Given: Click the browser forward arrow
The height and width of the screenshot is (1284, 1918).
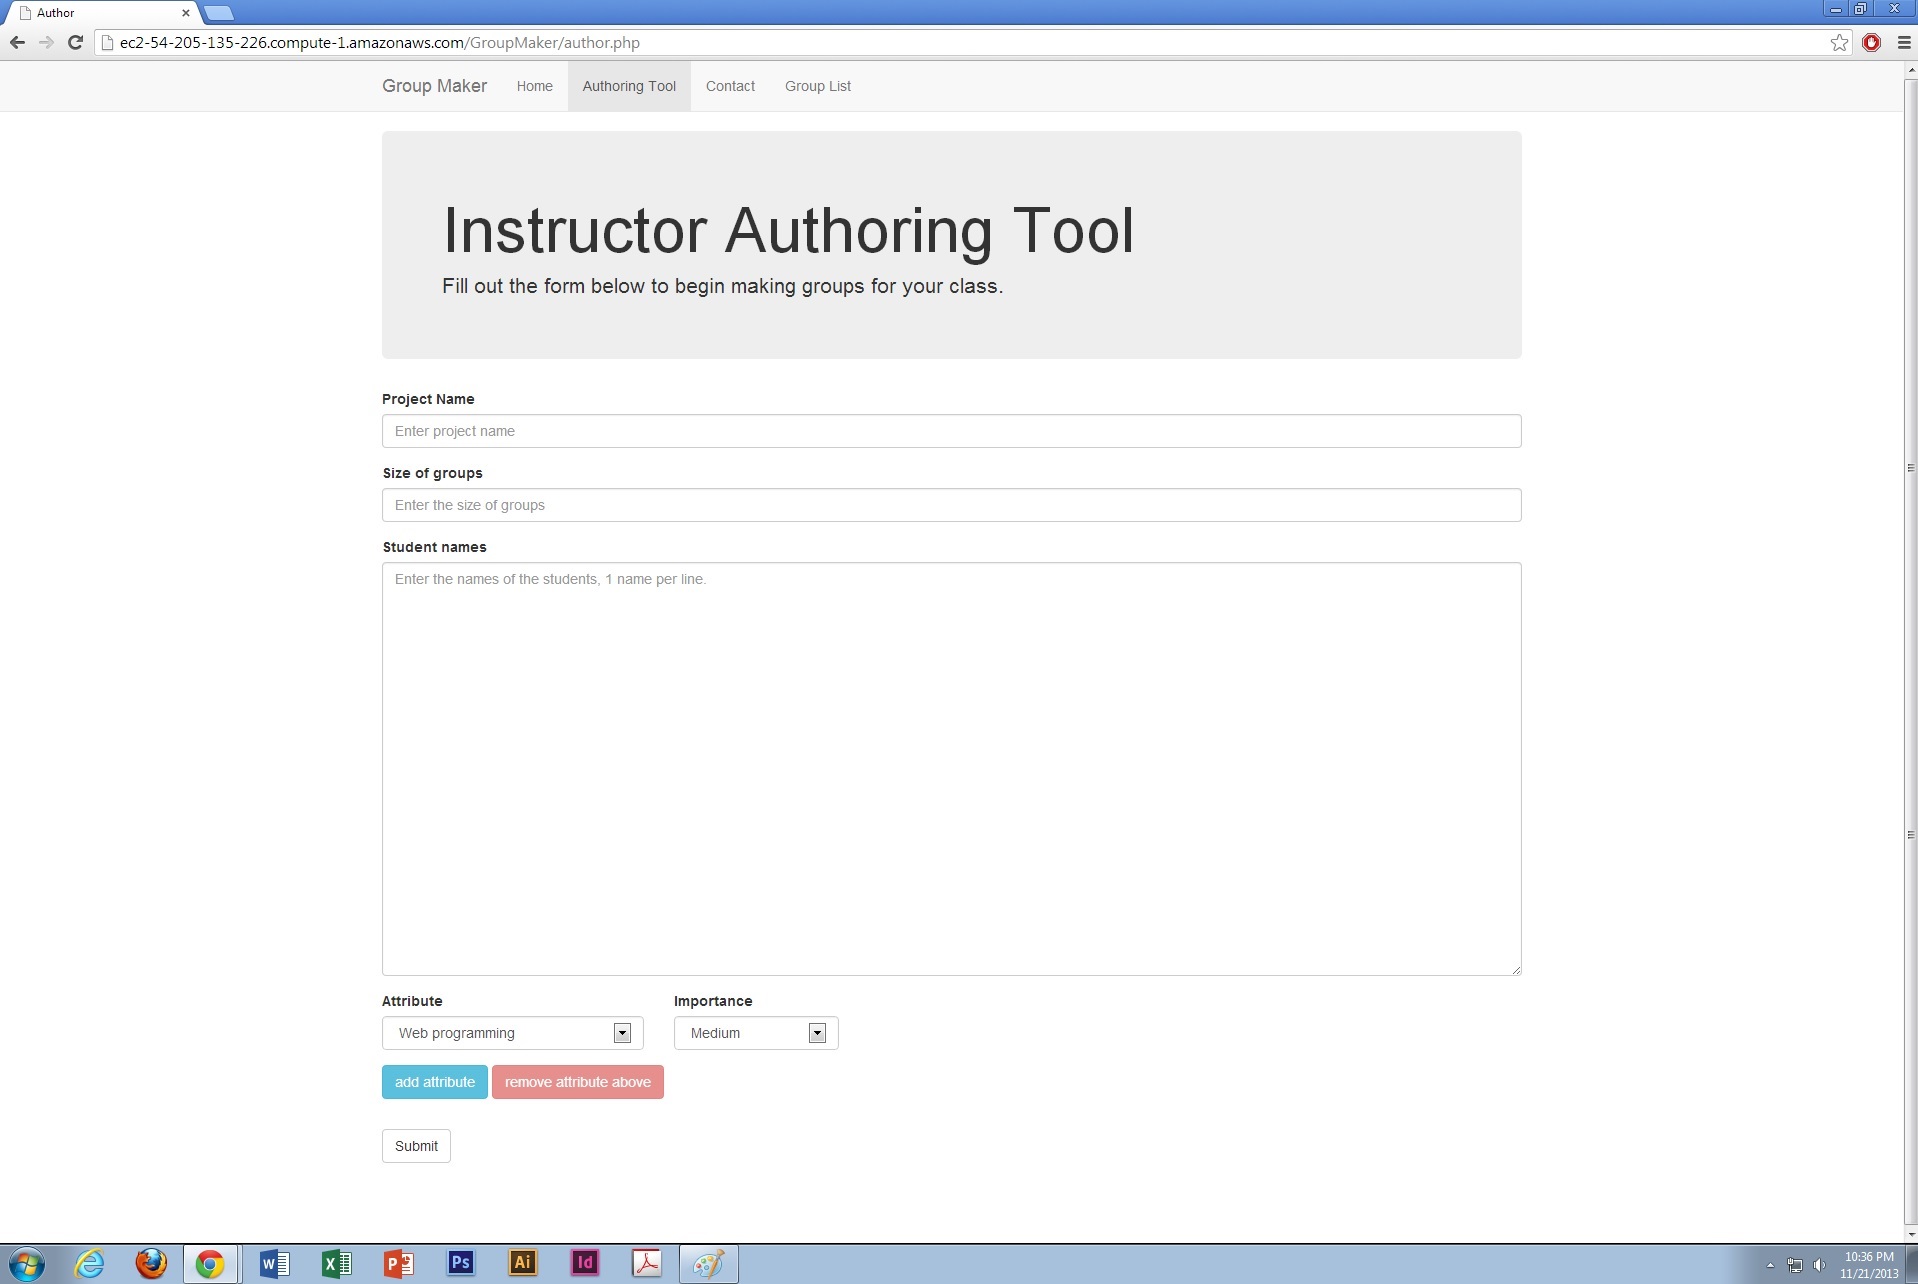Looking at the screenshot, I should coord(46,42).
